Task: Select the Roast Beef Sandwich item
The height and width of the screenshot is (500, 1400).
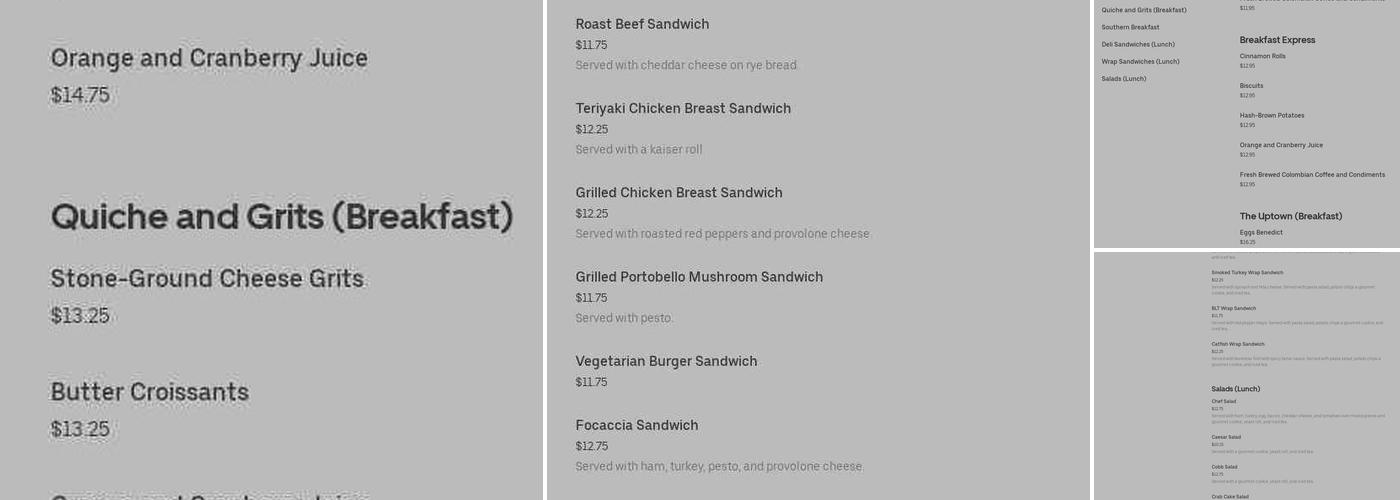Action: (642, 24)
